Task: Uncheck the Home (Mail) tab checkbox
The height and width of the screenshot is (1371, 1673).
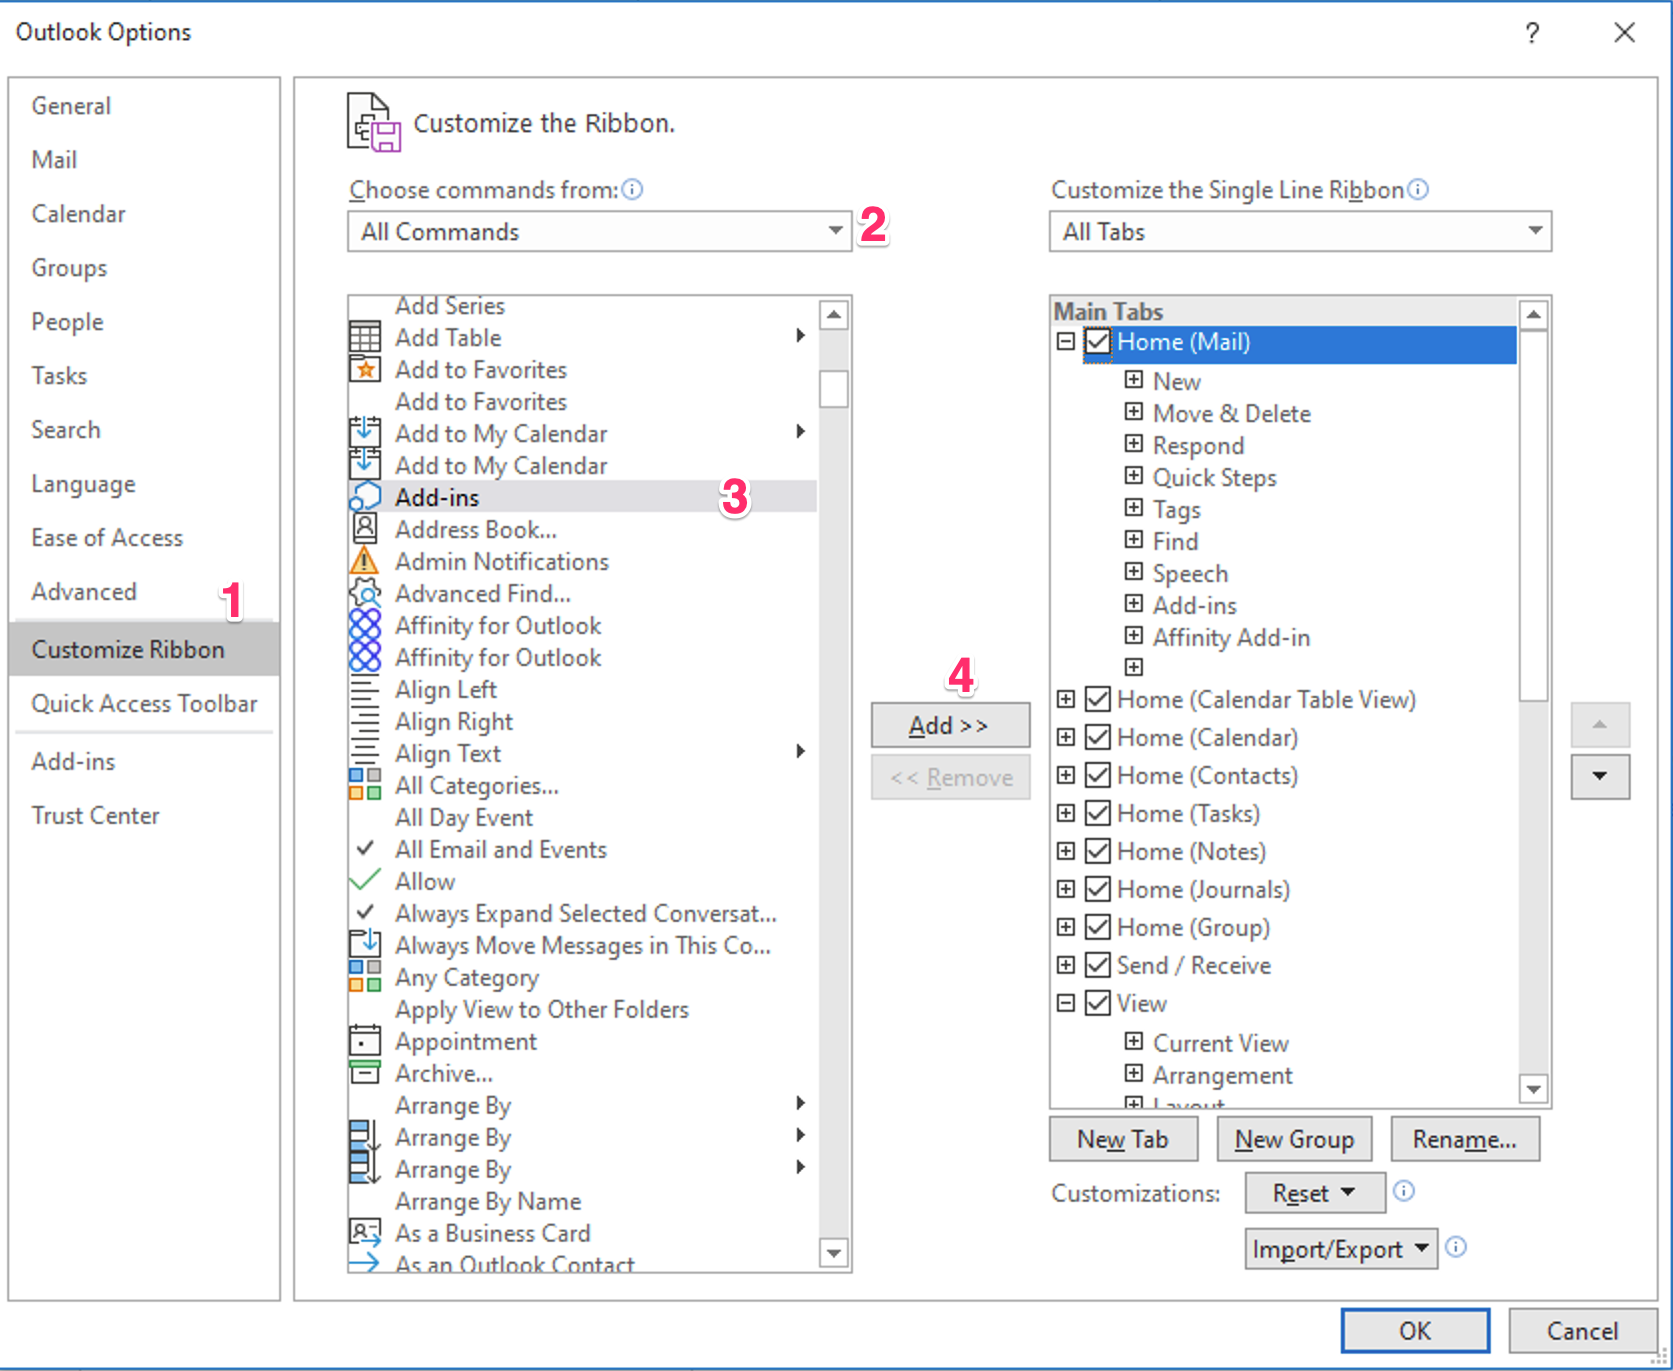Action: click(1097, 341)
